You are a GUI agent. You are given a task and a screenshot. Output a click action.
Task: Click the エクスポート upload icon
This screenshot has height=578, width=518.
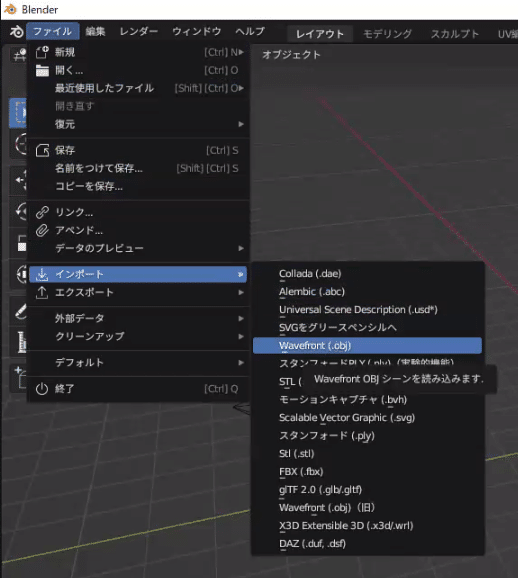coord(42,293)
